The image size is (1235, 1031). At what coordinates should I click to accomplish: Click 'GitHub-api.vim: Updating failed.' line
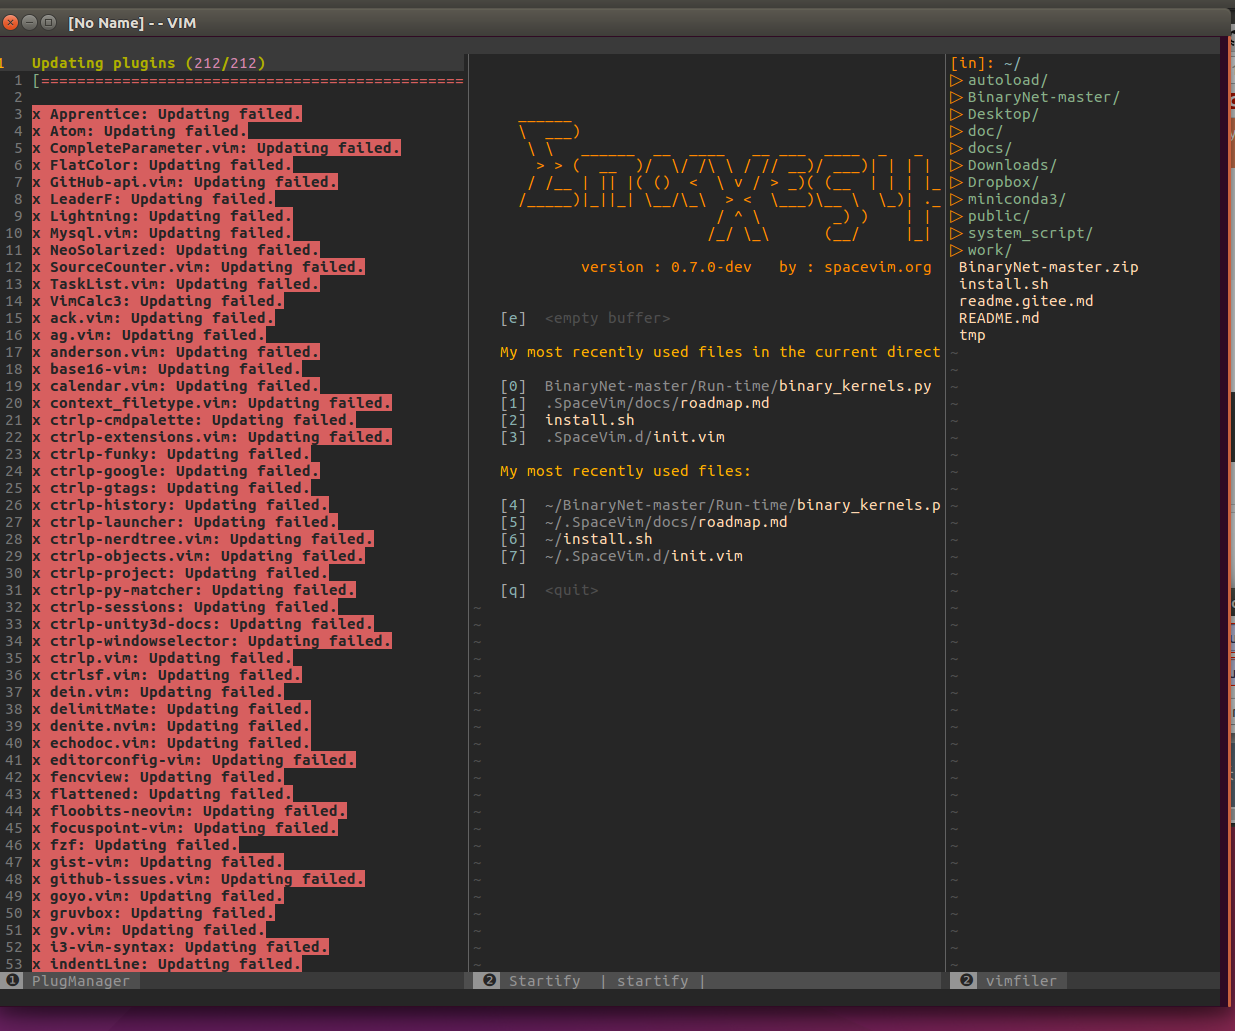(184, 182)
